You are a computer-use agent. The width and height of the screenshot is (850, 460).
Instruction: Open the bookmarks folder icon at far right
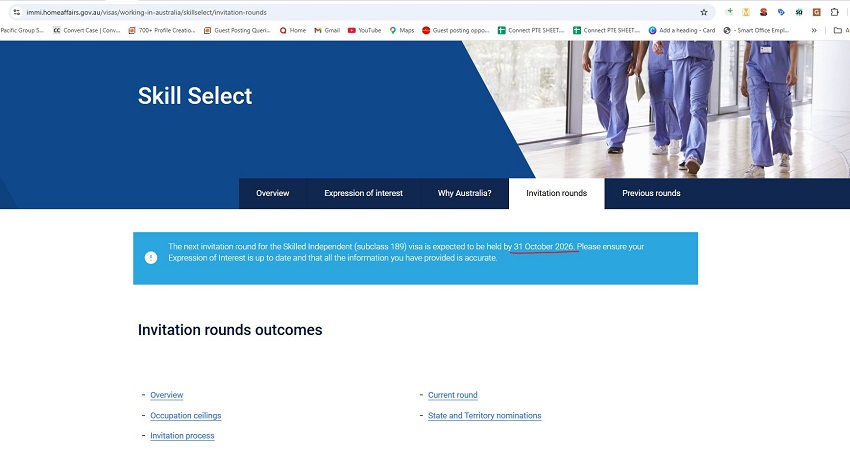(838, 30)
